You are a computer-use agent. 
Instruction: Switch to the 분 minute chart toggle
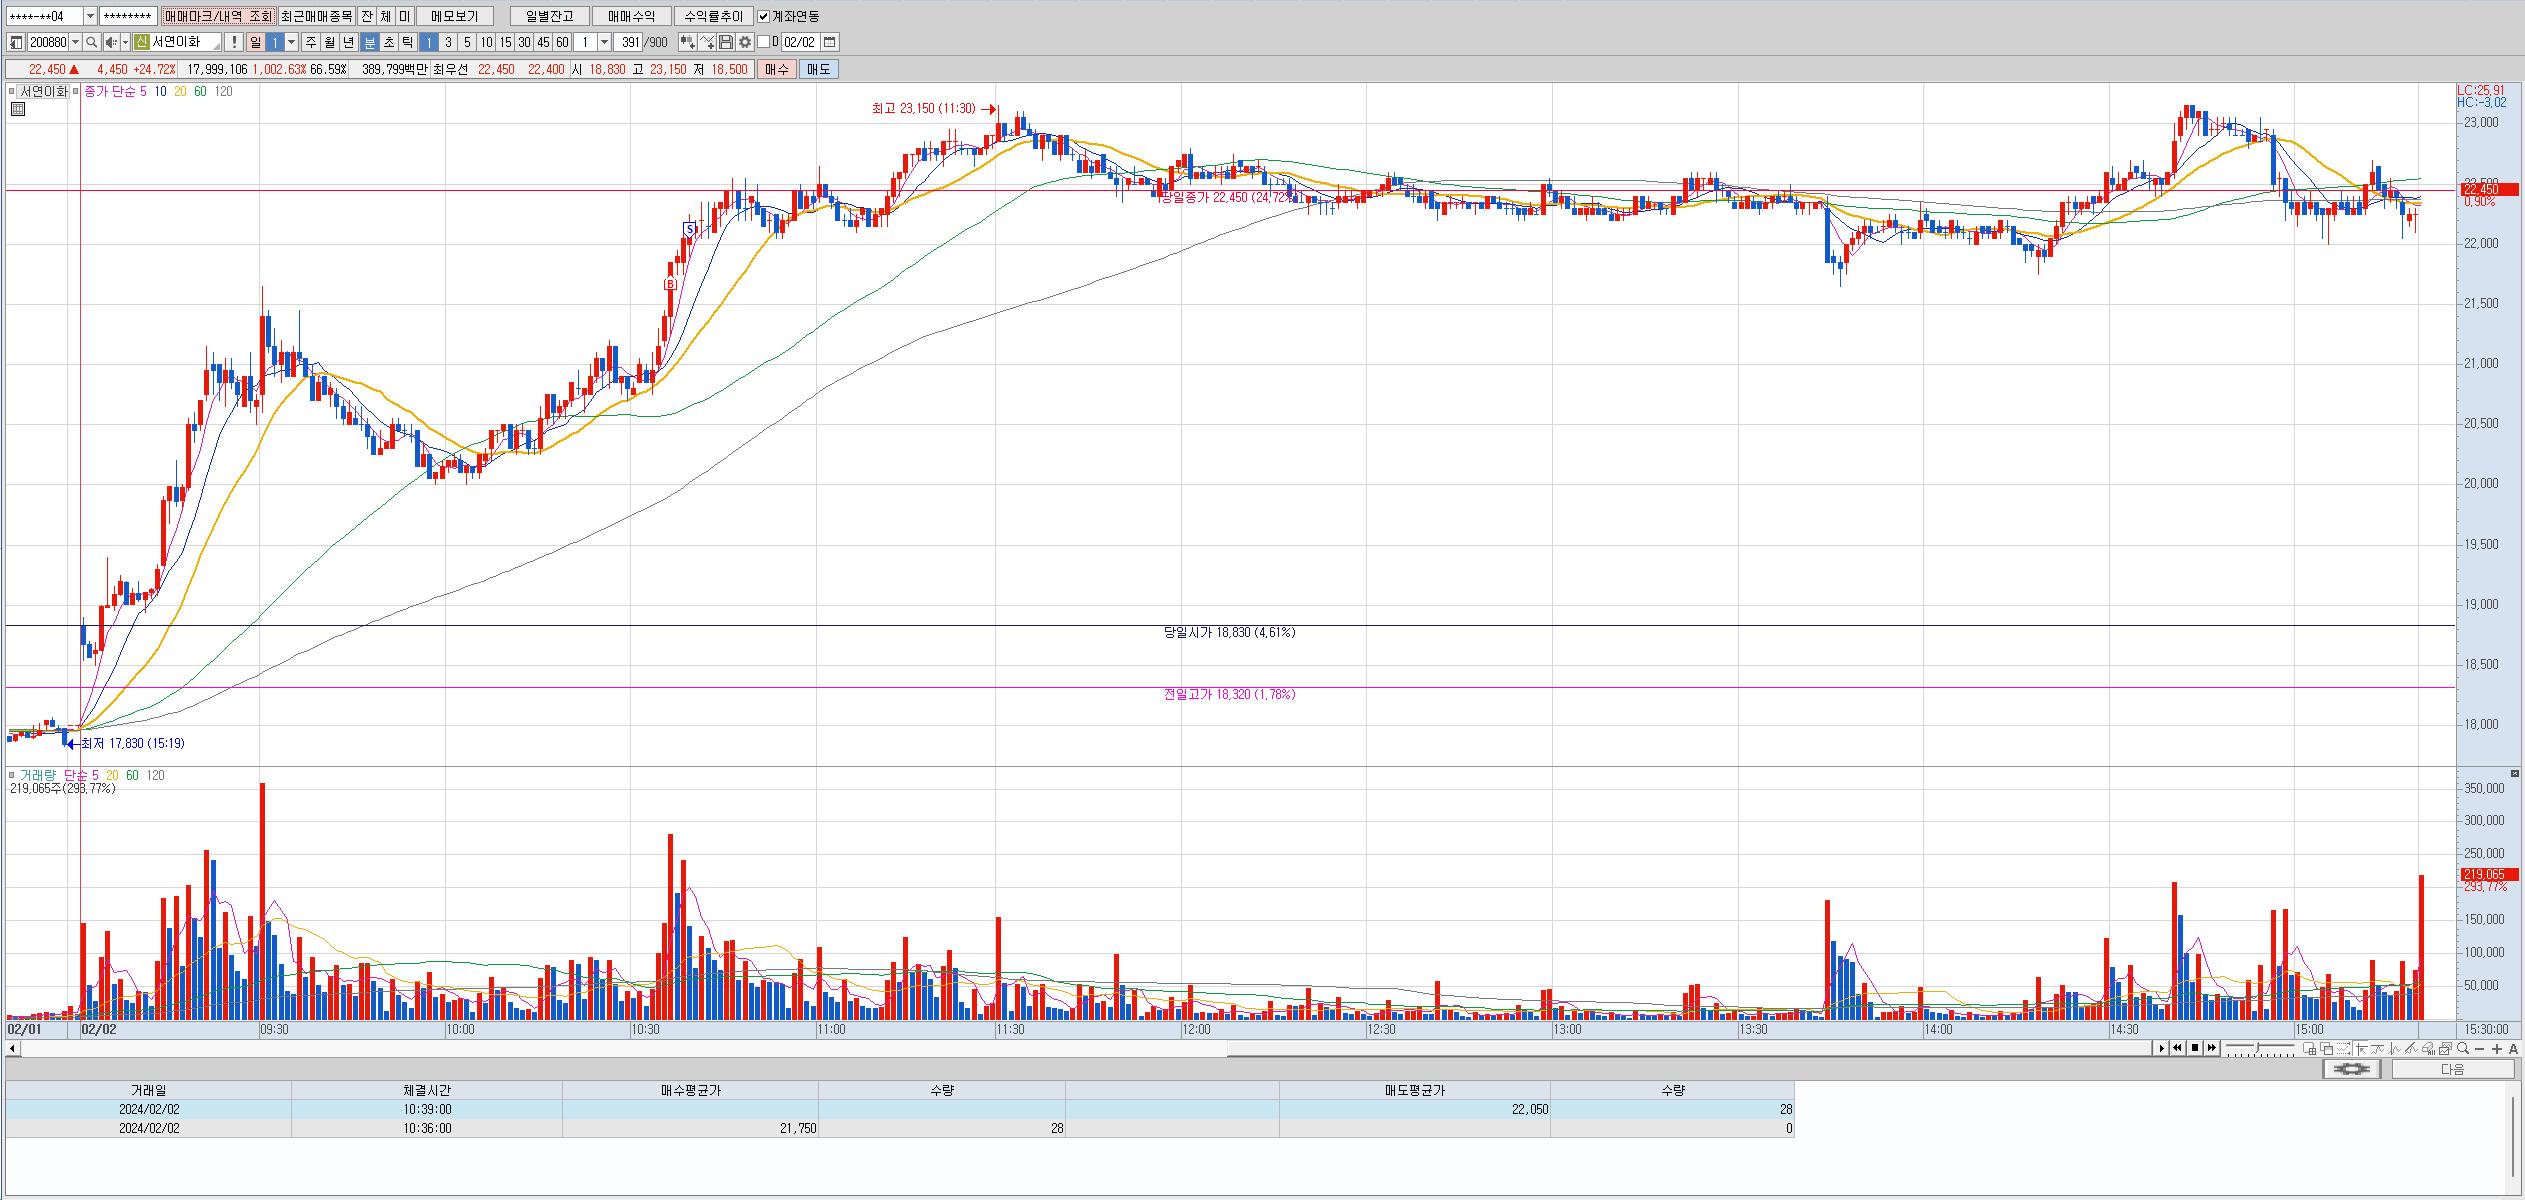369,42
